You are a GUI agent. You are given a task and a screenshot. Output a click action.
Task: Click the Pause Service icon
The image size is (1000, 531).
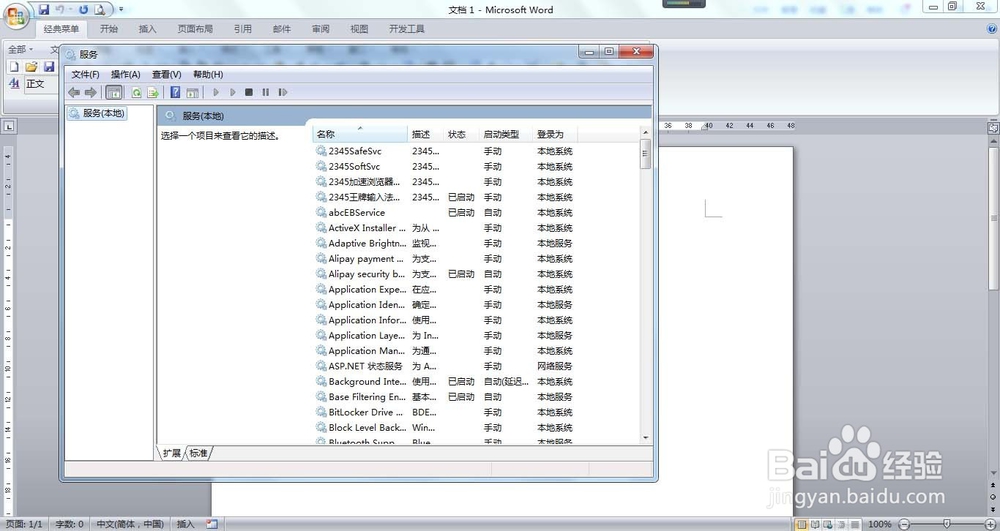point(265,92)
